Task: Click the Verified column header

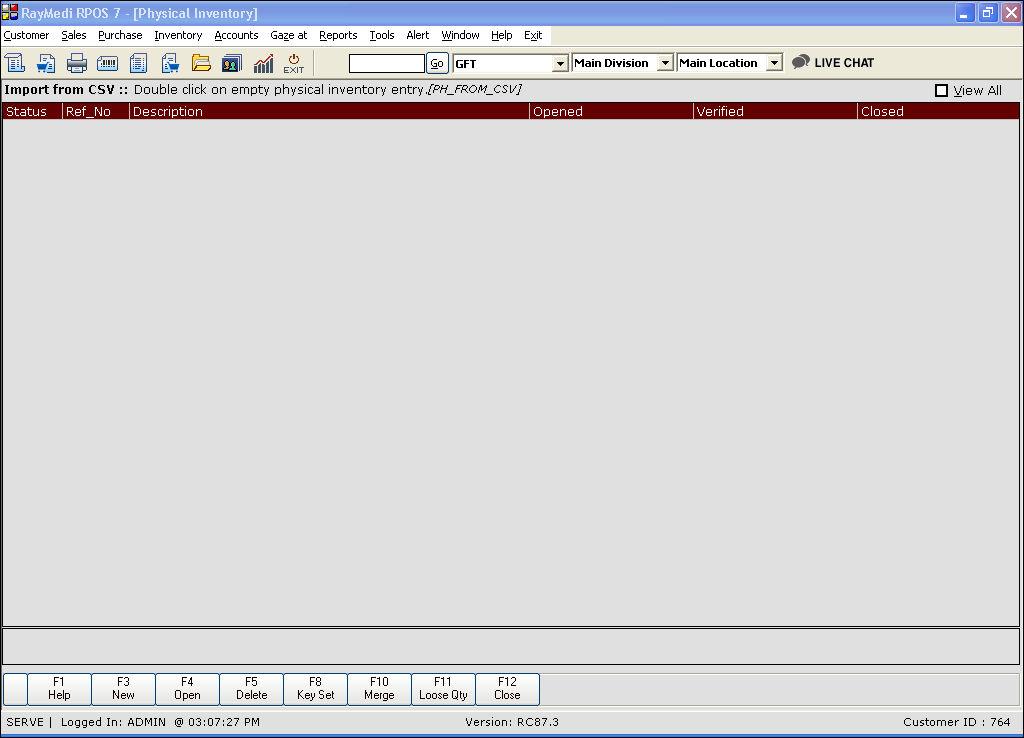Action: point(775,112)
